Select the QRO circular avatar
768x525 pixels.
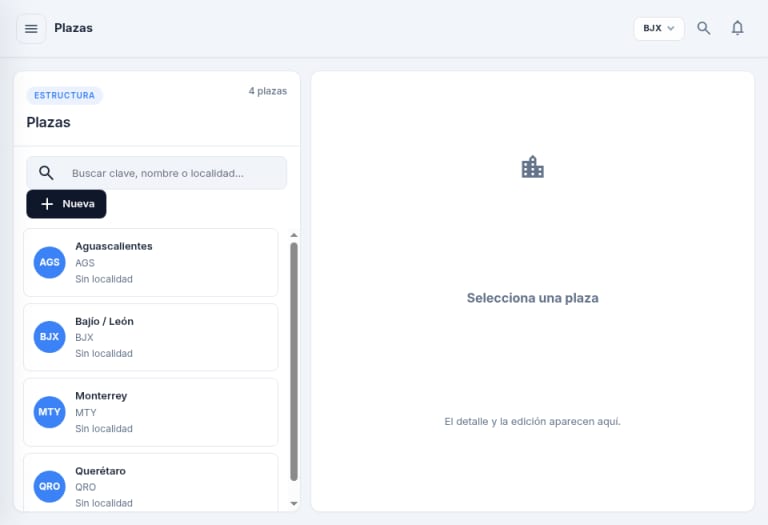tap(49, 486)
